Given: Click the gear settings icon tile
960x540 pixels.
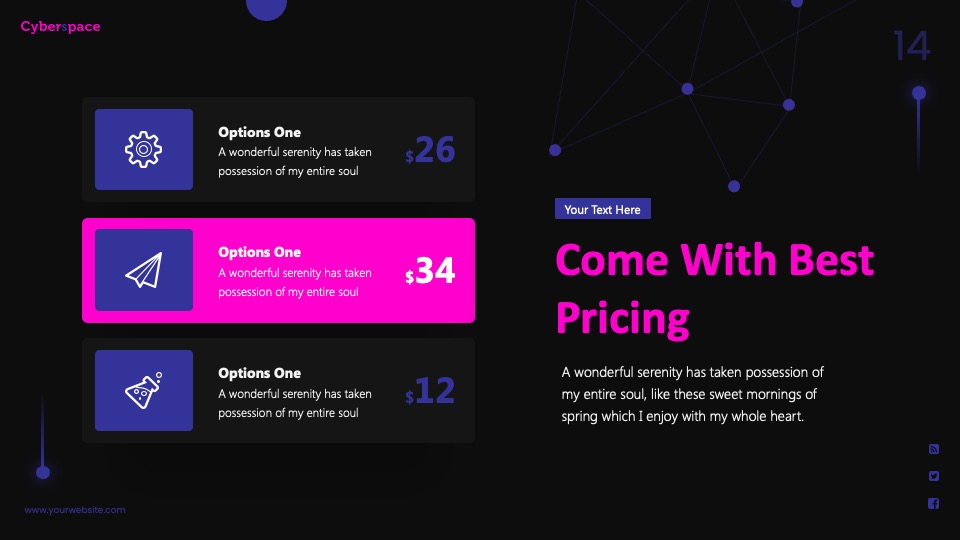Looking at the screenshot, I should (x=144, y=149).
